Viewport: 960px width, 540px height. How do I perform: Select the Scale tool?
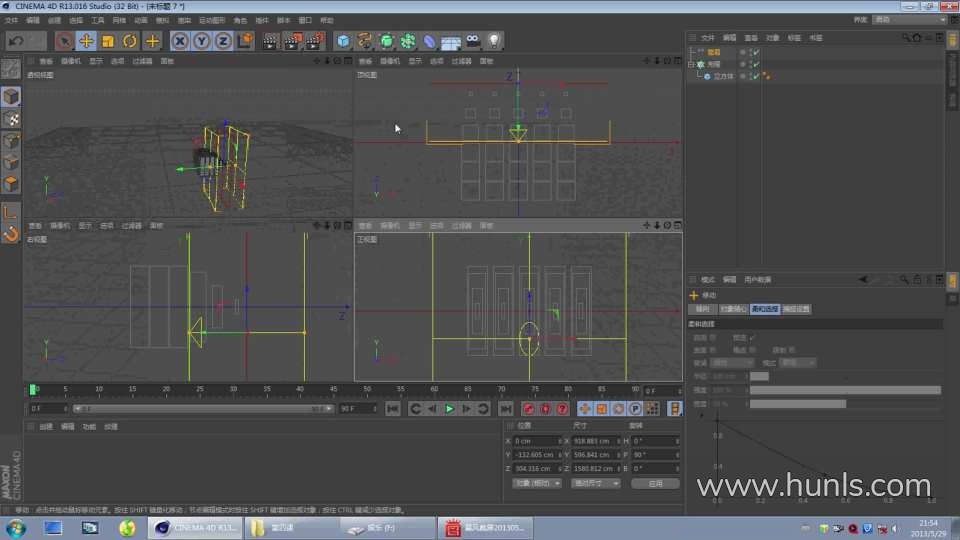coord(108,41)
